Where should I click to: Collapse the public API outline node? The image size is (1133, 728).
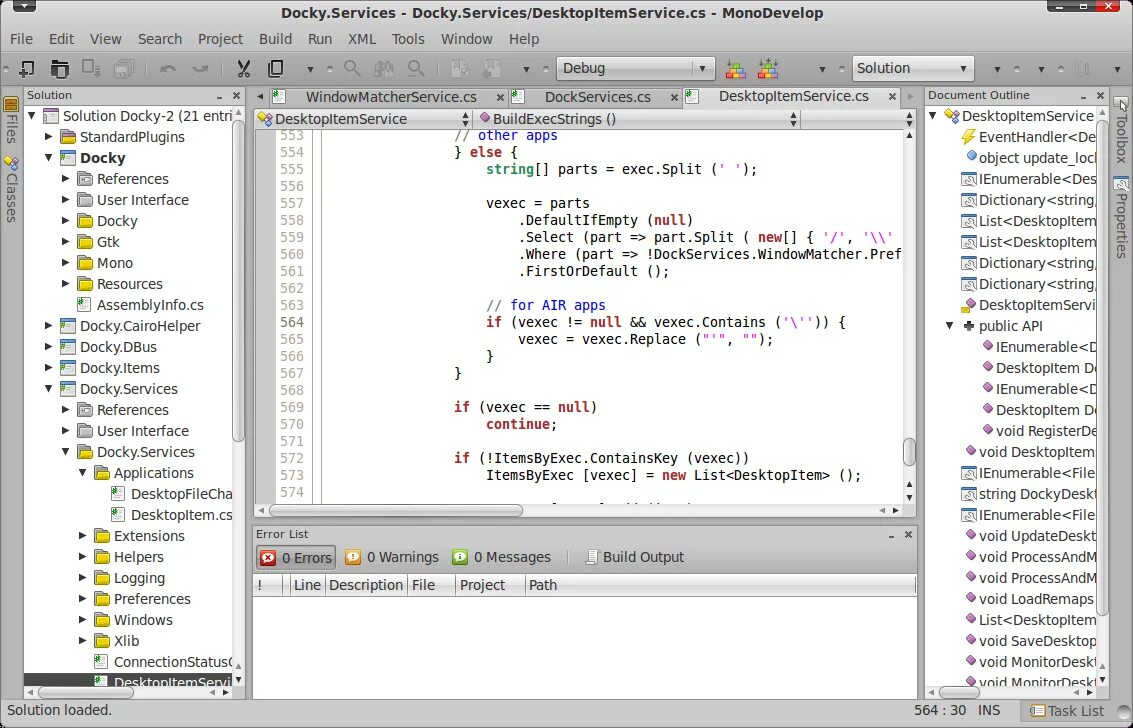pyautogui.click(x=949, y=326)
